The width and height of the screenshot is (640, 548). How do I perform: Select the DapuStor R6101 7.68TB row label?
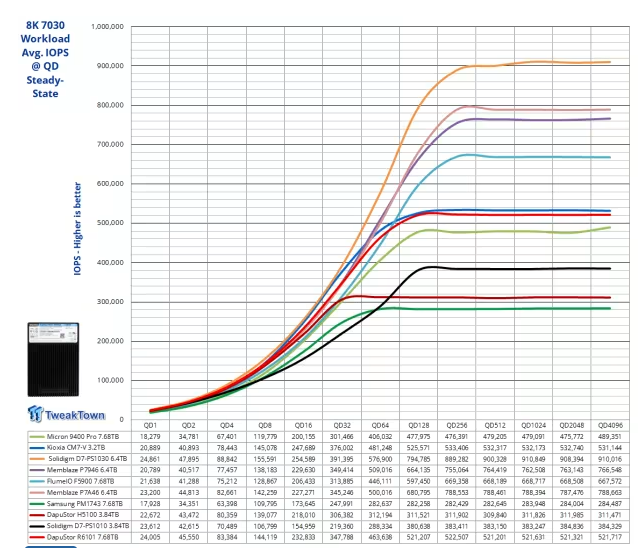tap(82, 537)
